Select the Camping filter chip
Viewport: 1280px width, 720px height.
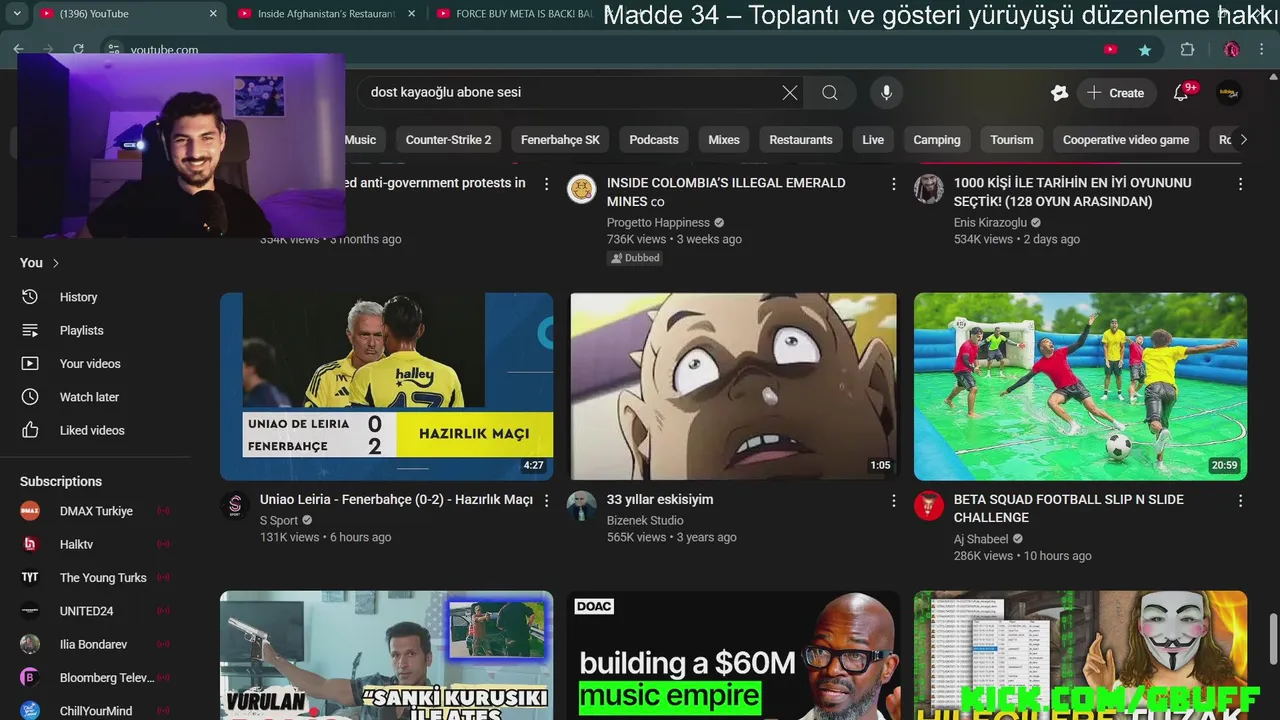(x=937, y=140)
